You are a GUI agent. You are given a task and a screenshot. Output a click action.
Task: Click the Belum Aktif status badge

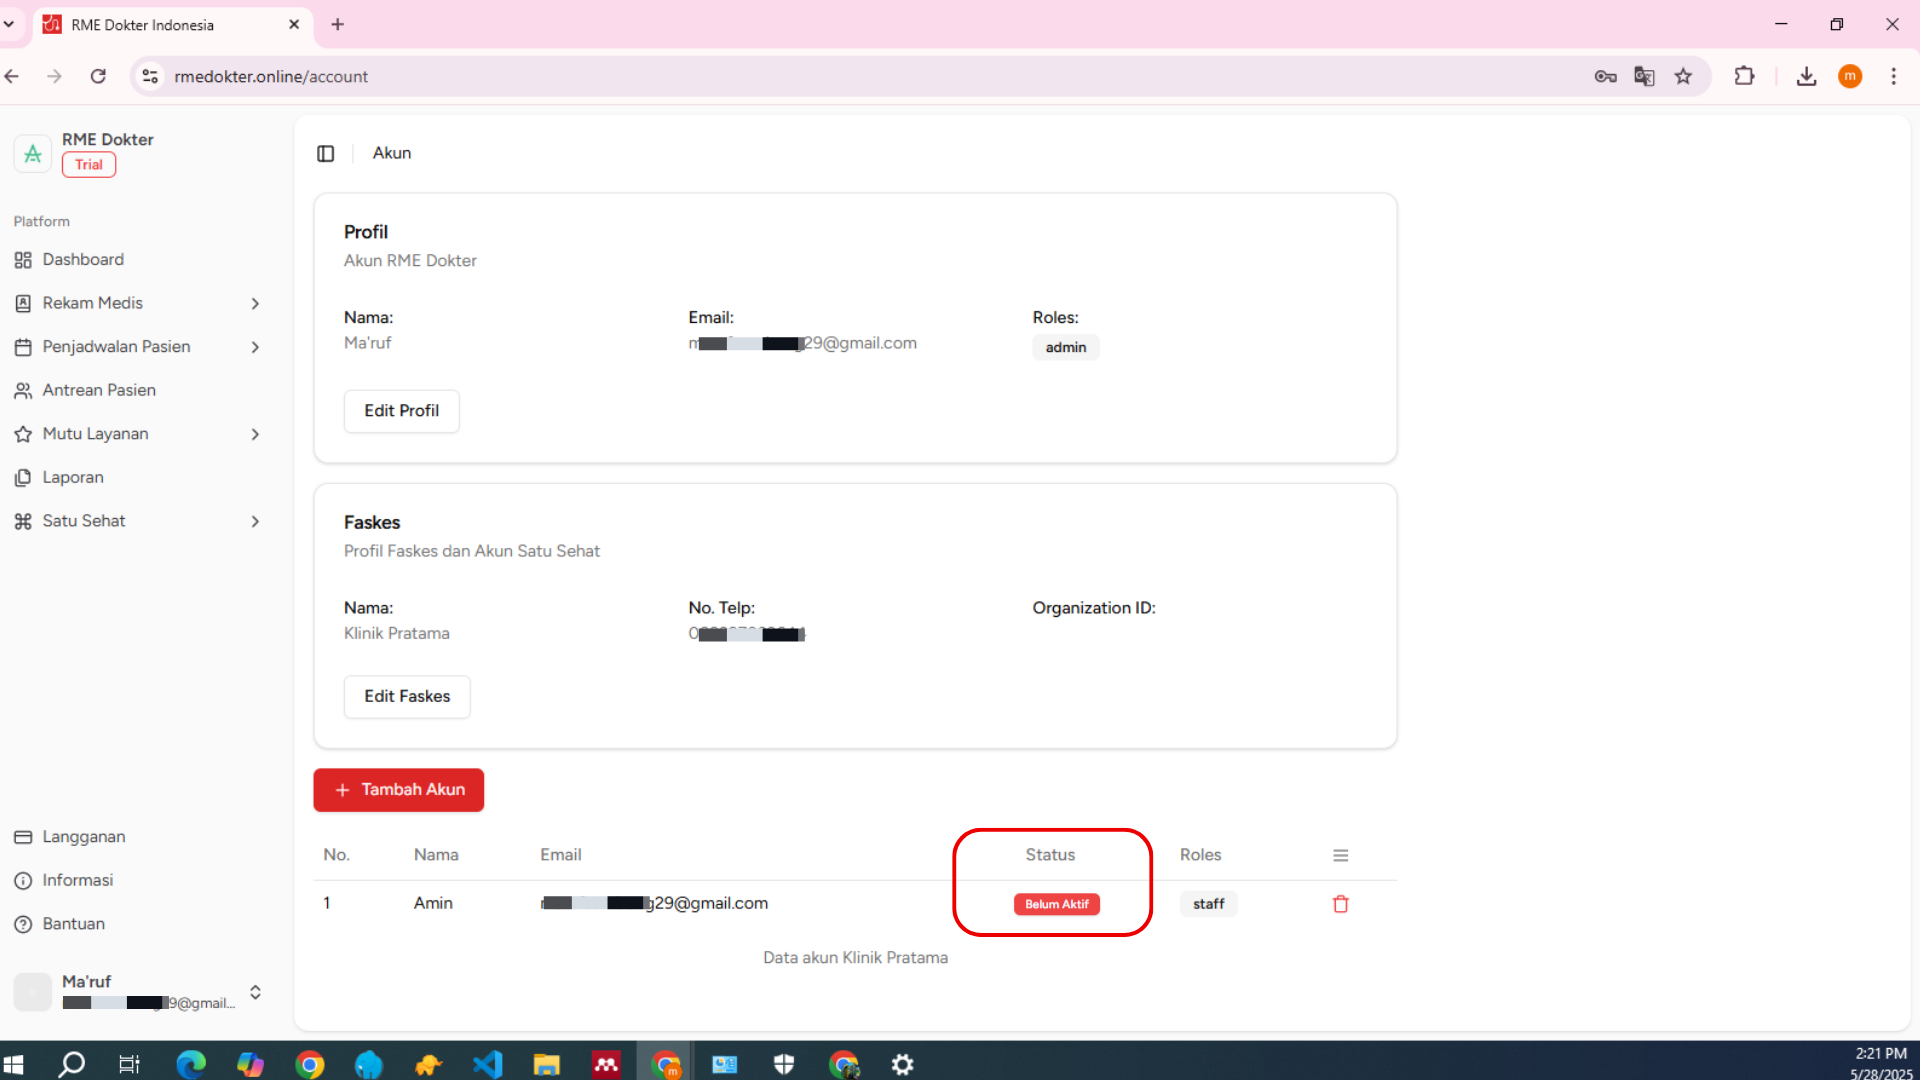1056,904
